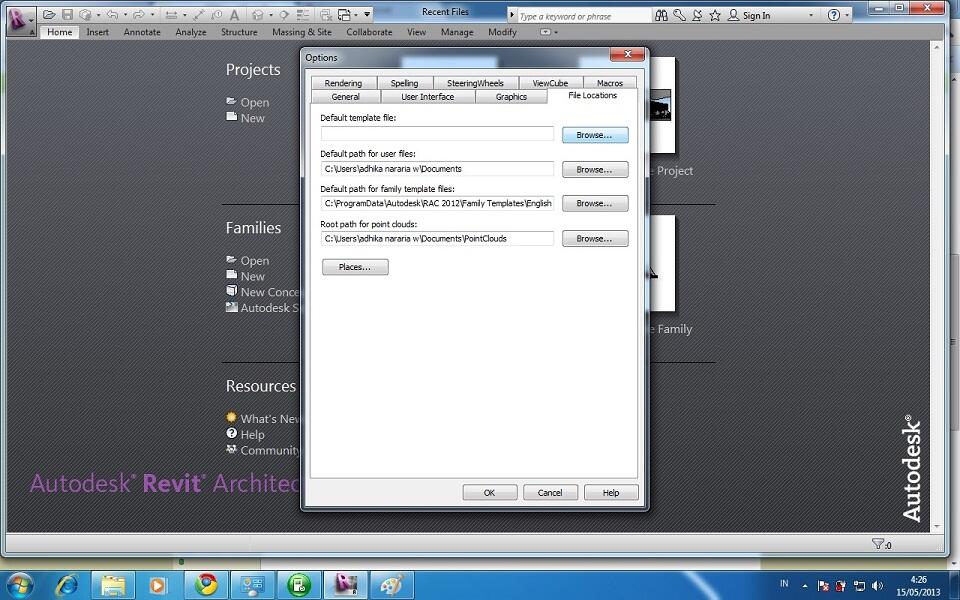Click the Switch Windows icon
This screenshot has width=960, height=600.
pos(345,14)
